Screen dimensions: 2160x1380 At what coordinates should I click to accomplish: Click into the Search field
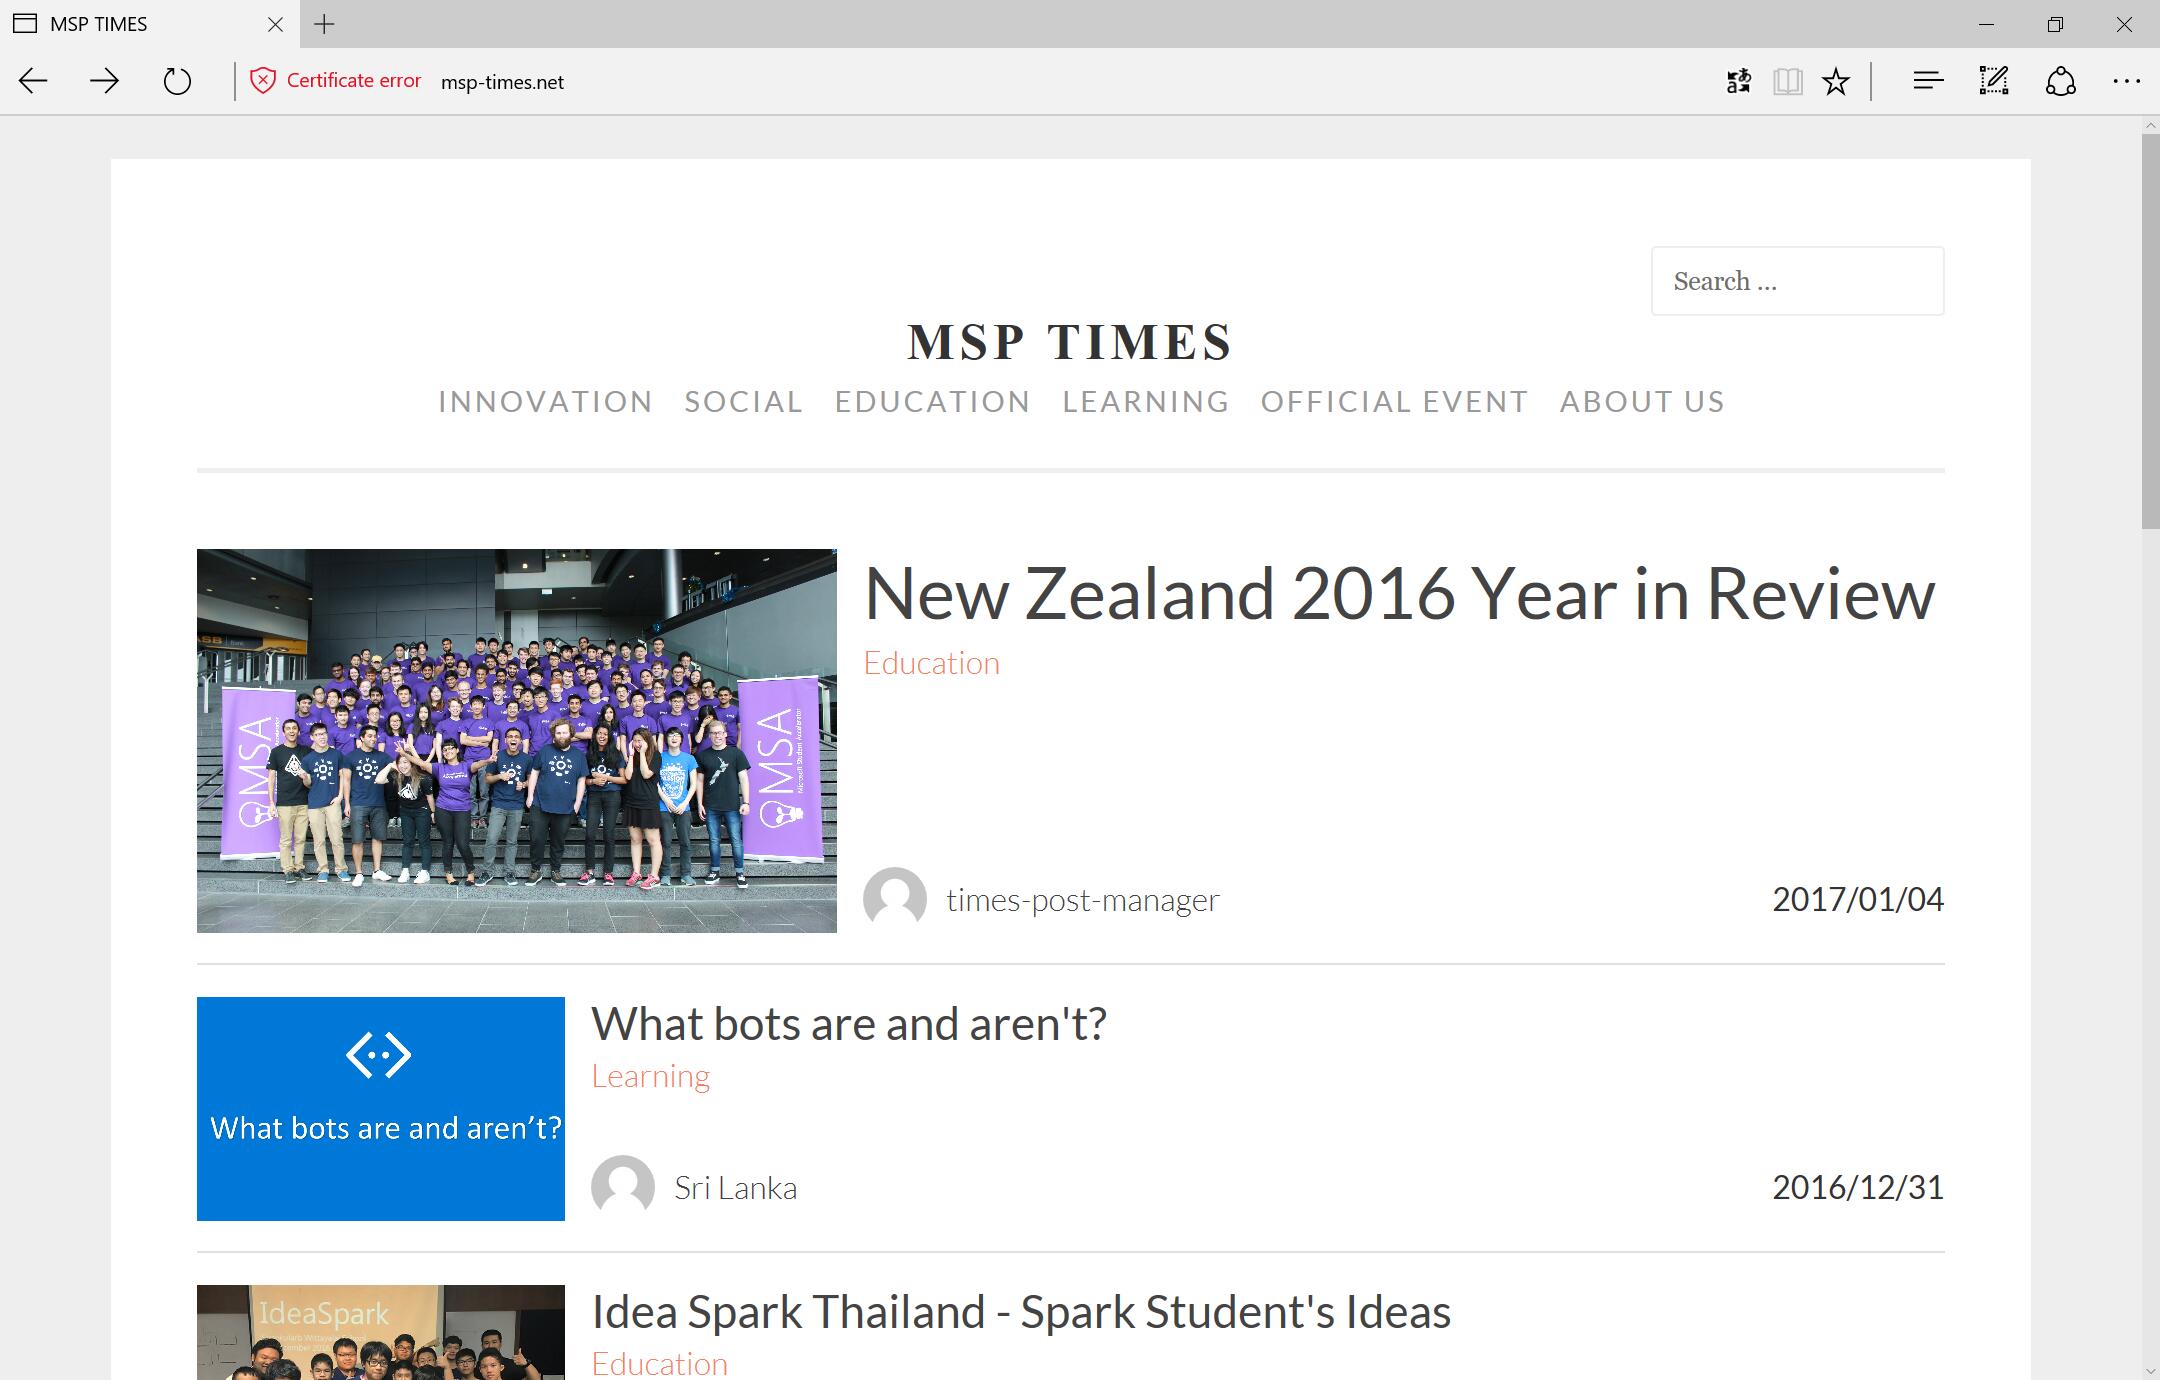1797,281
